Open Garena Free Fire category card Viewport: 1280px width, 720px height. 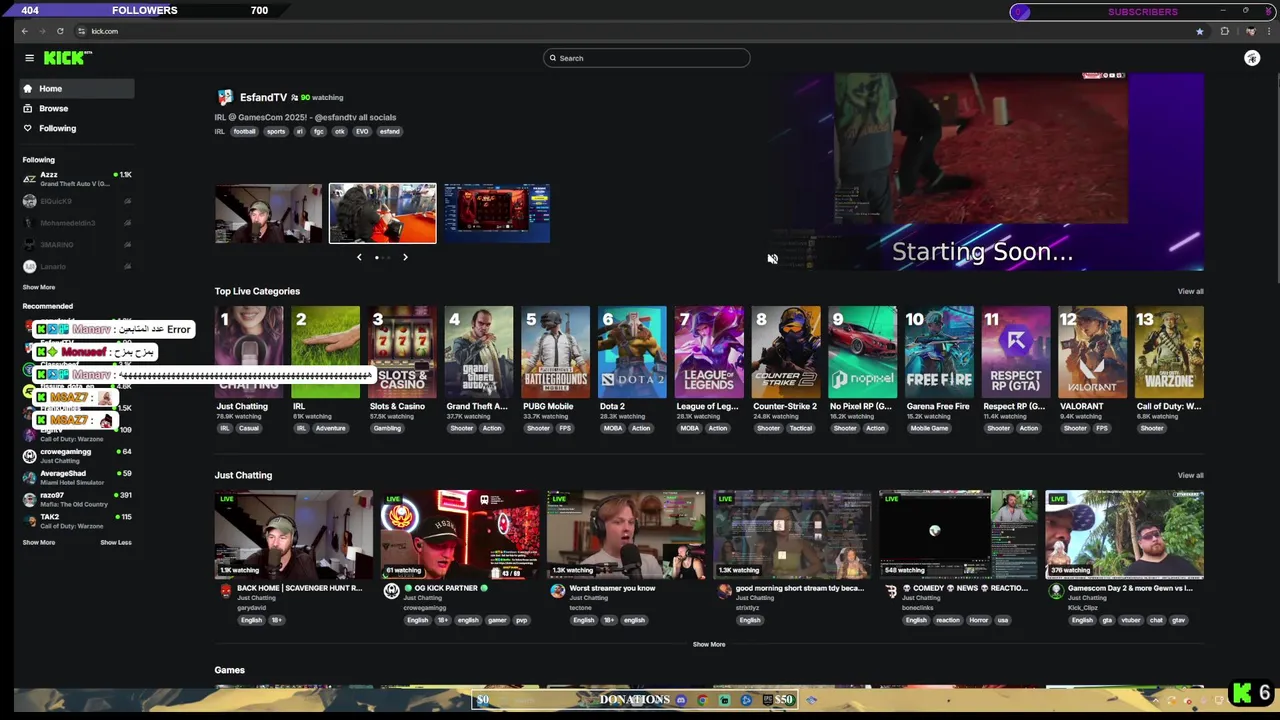939,352
